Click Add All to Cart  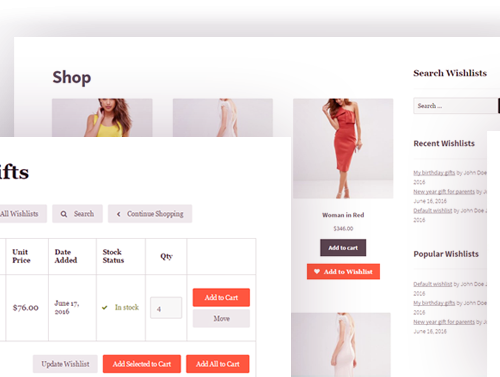pyautogui.click(x=218, y=364)
